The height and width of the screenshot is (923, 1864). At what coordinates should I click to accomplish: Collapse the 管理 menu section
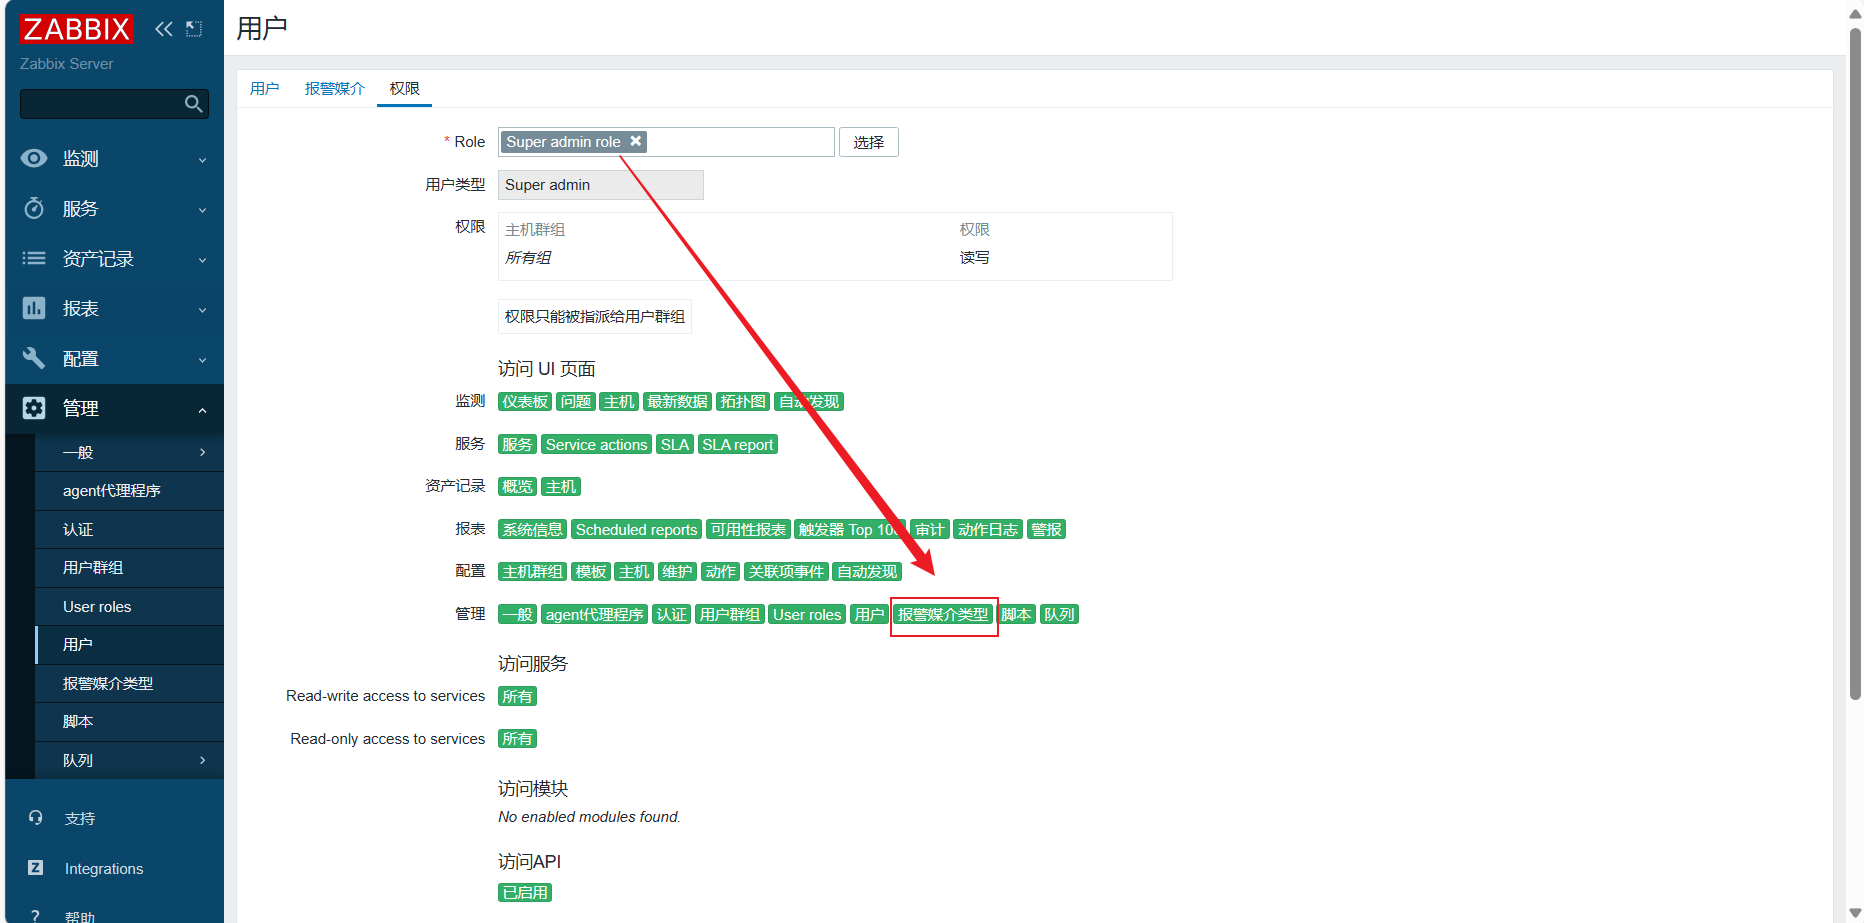click(x=202, y=410)
